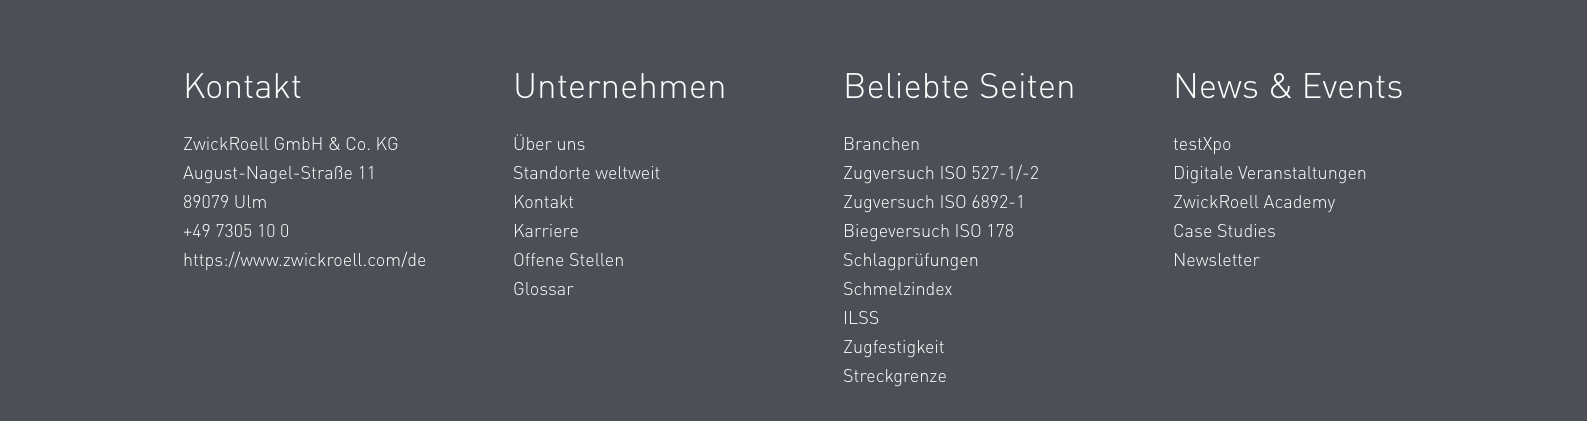1587x421 pixels.
Task: Open Offene Stellen link
Action: (568, 260)
